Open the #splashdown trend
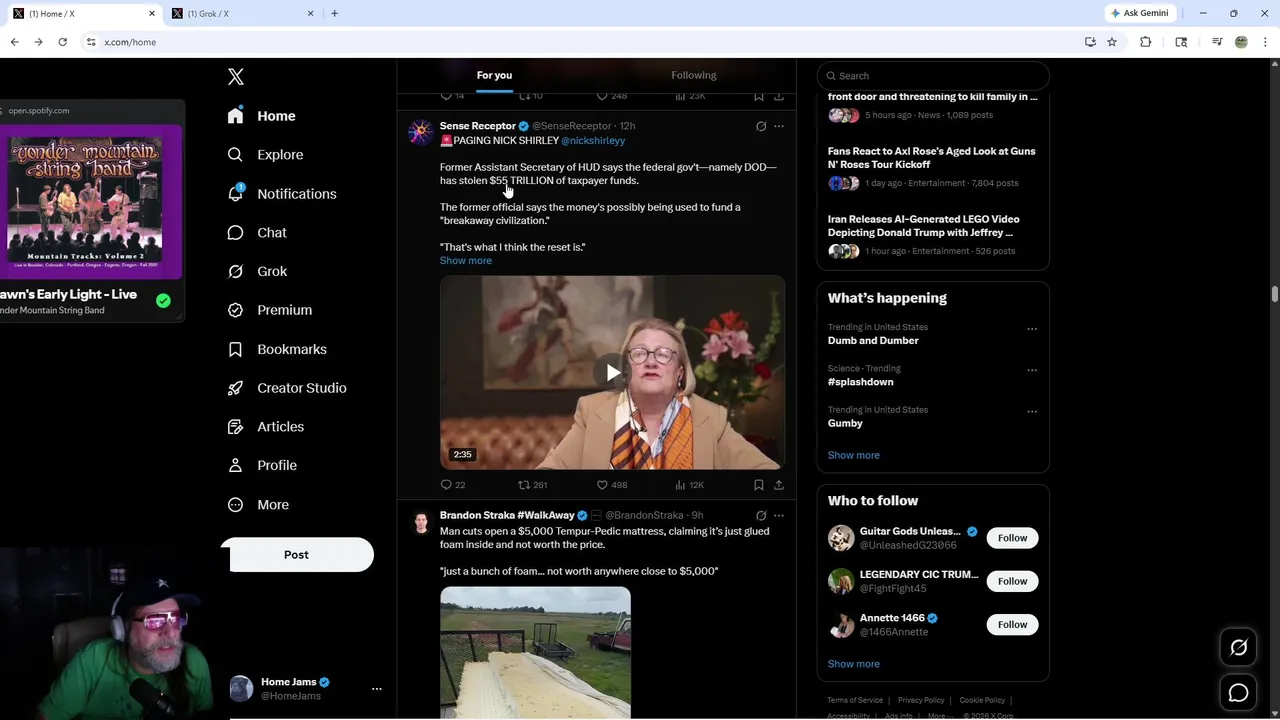 (x=861, y=382)
